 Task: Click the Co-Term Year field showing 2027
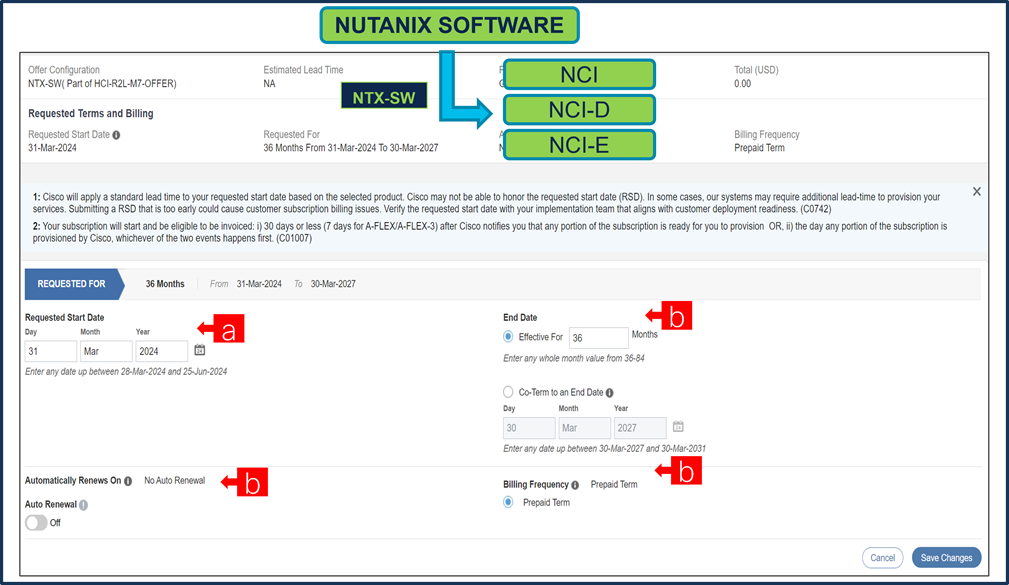640,428
